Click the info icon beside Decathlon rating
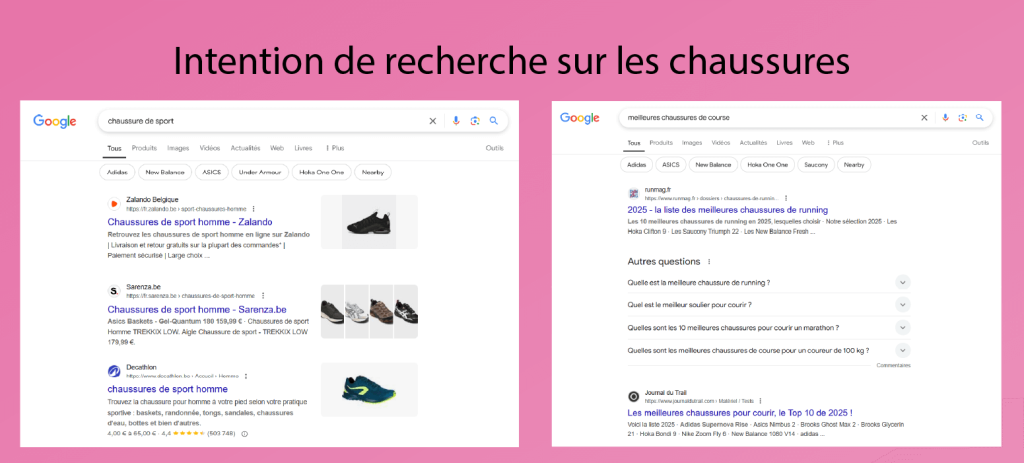 click(x=244, y=433)
